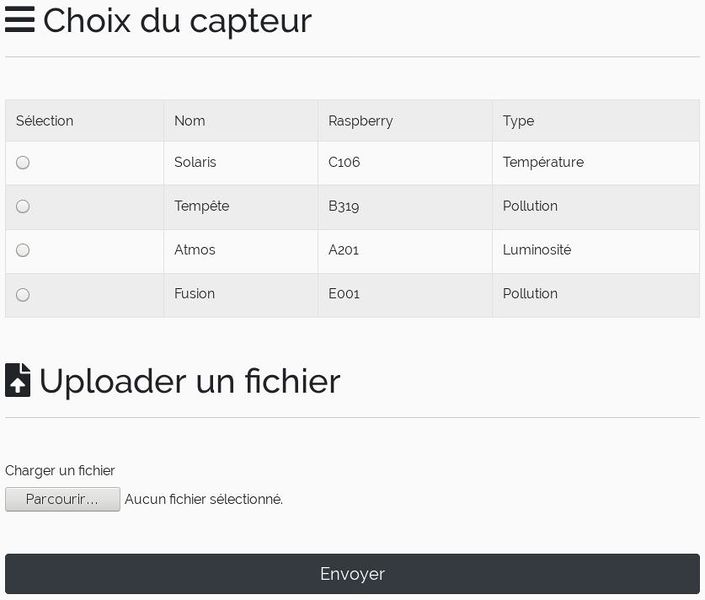Image resolution: width=705 pixels, height=600 pixels.
Task: Click the Sélection column header
Action: (45, 121)
